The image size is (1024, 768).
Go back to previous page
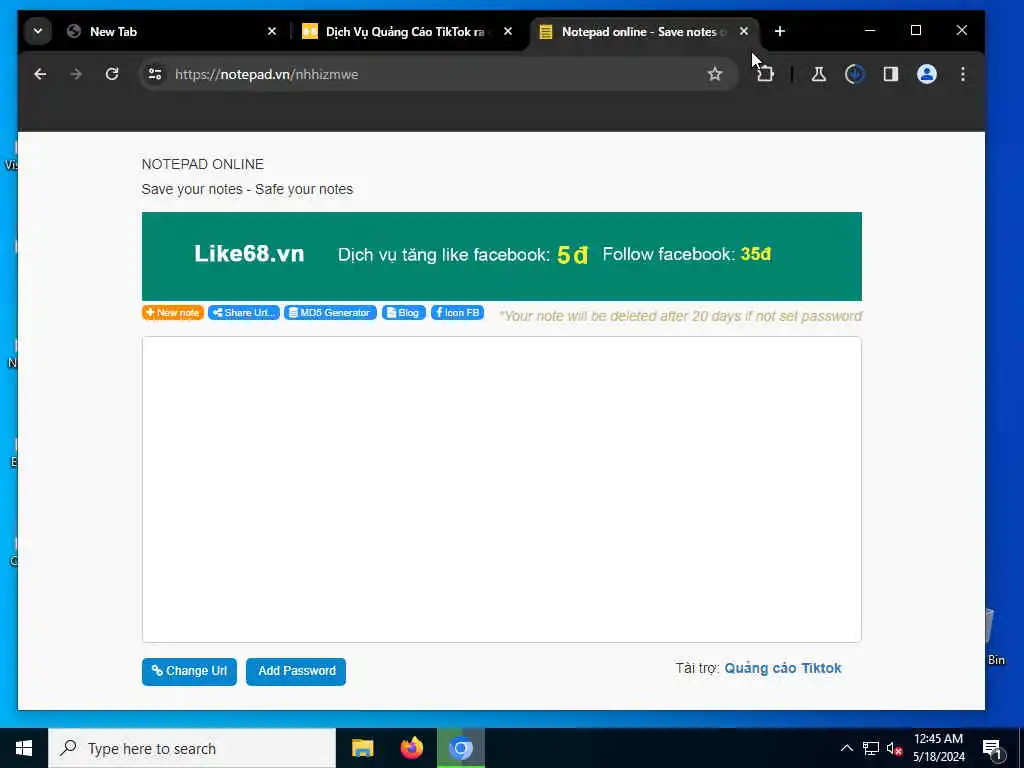[x=40, y=74]
